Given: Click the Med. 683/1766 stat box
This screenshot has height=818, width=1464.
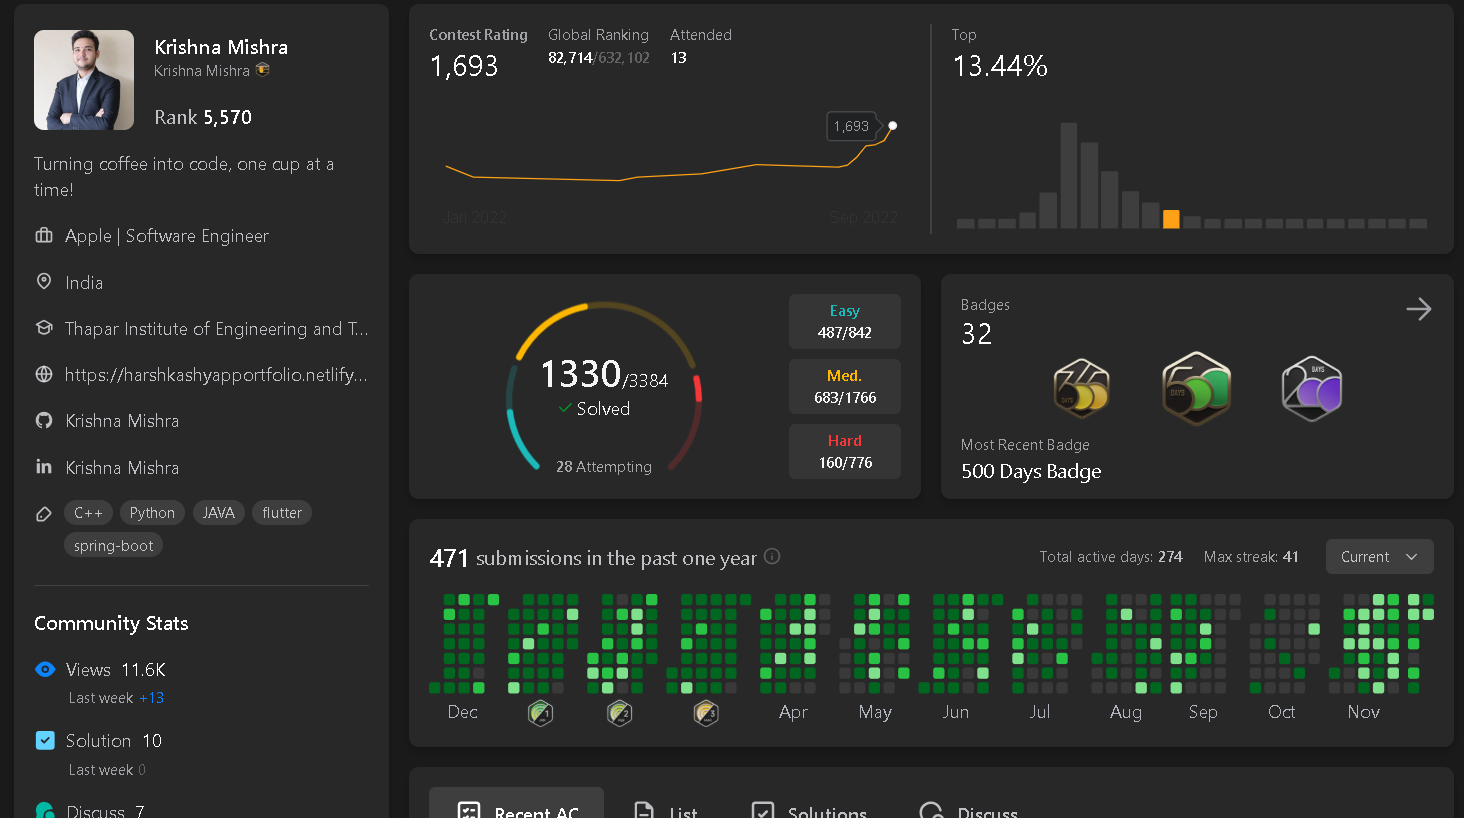Looking at the screenshot, I should (845, 387).
